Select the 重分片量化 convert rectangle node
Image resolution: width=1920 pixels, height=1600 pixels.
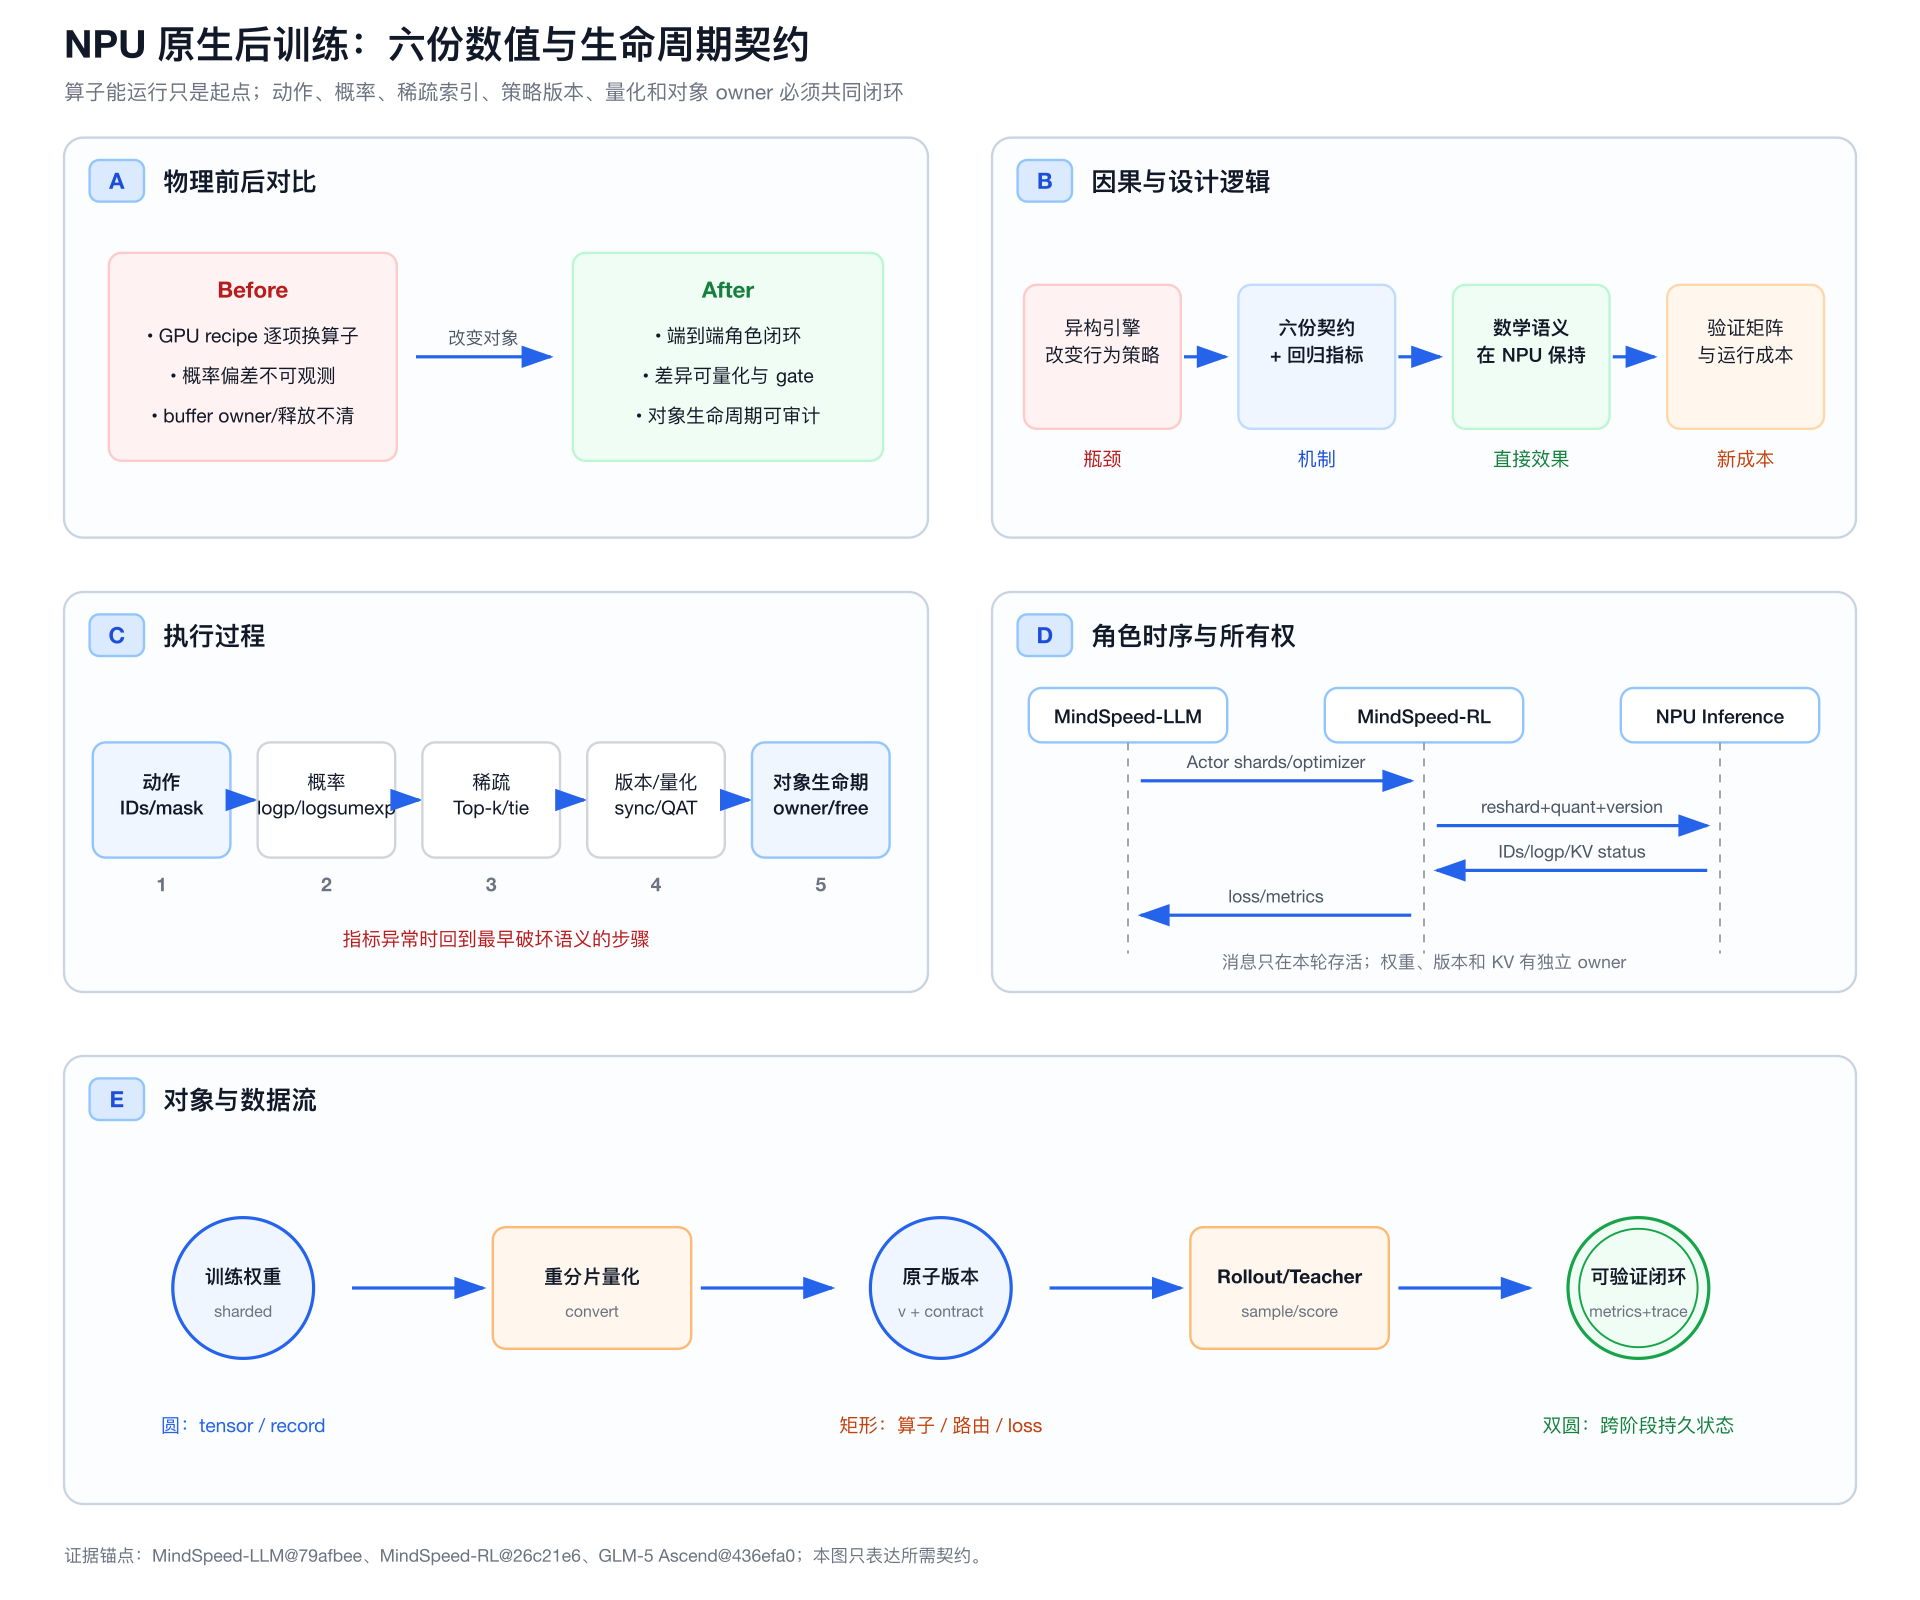(592, 1288)
